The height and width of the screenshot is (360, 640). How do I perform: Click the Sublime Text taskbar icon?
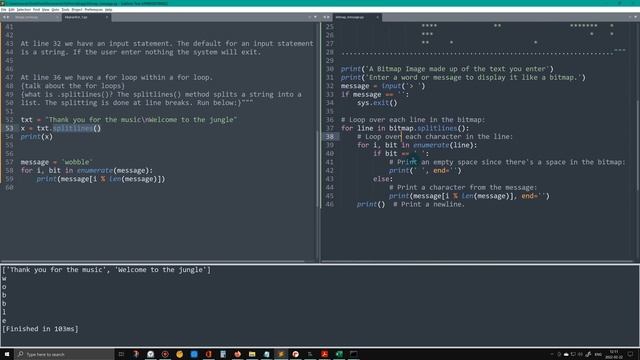tap(281, 354)
